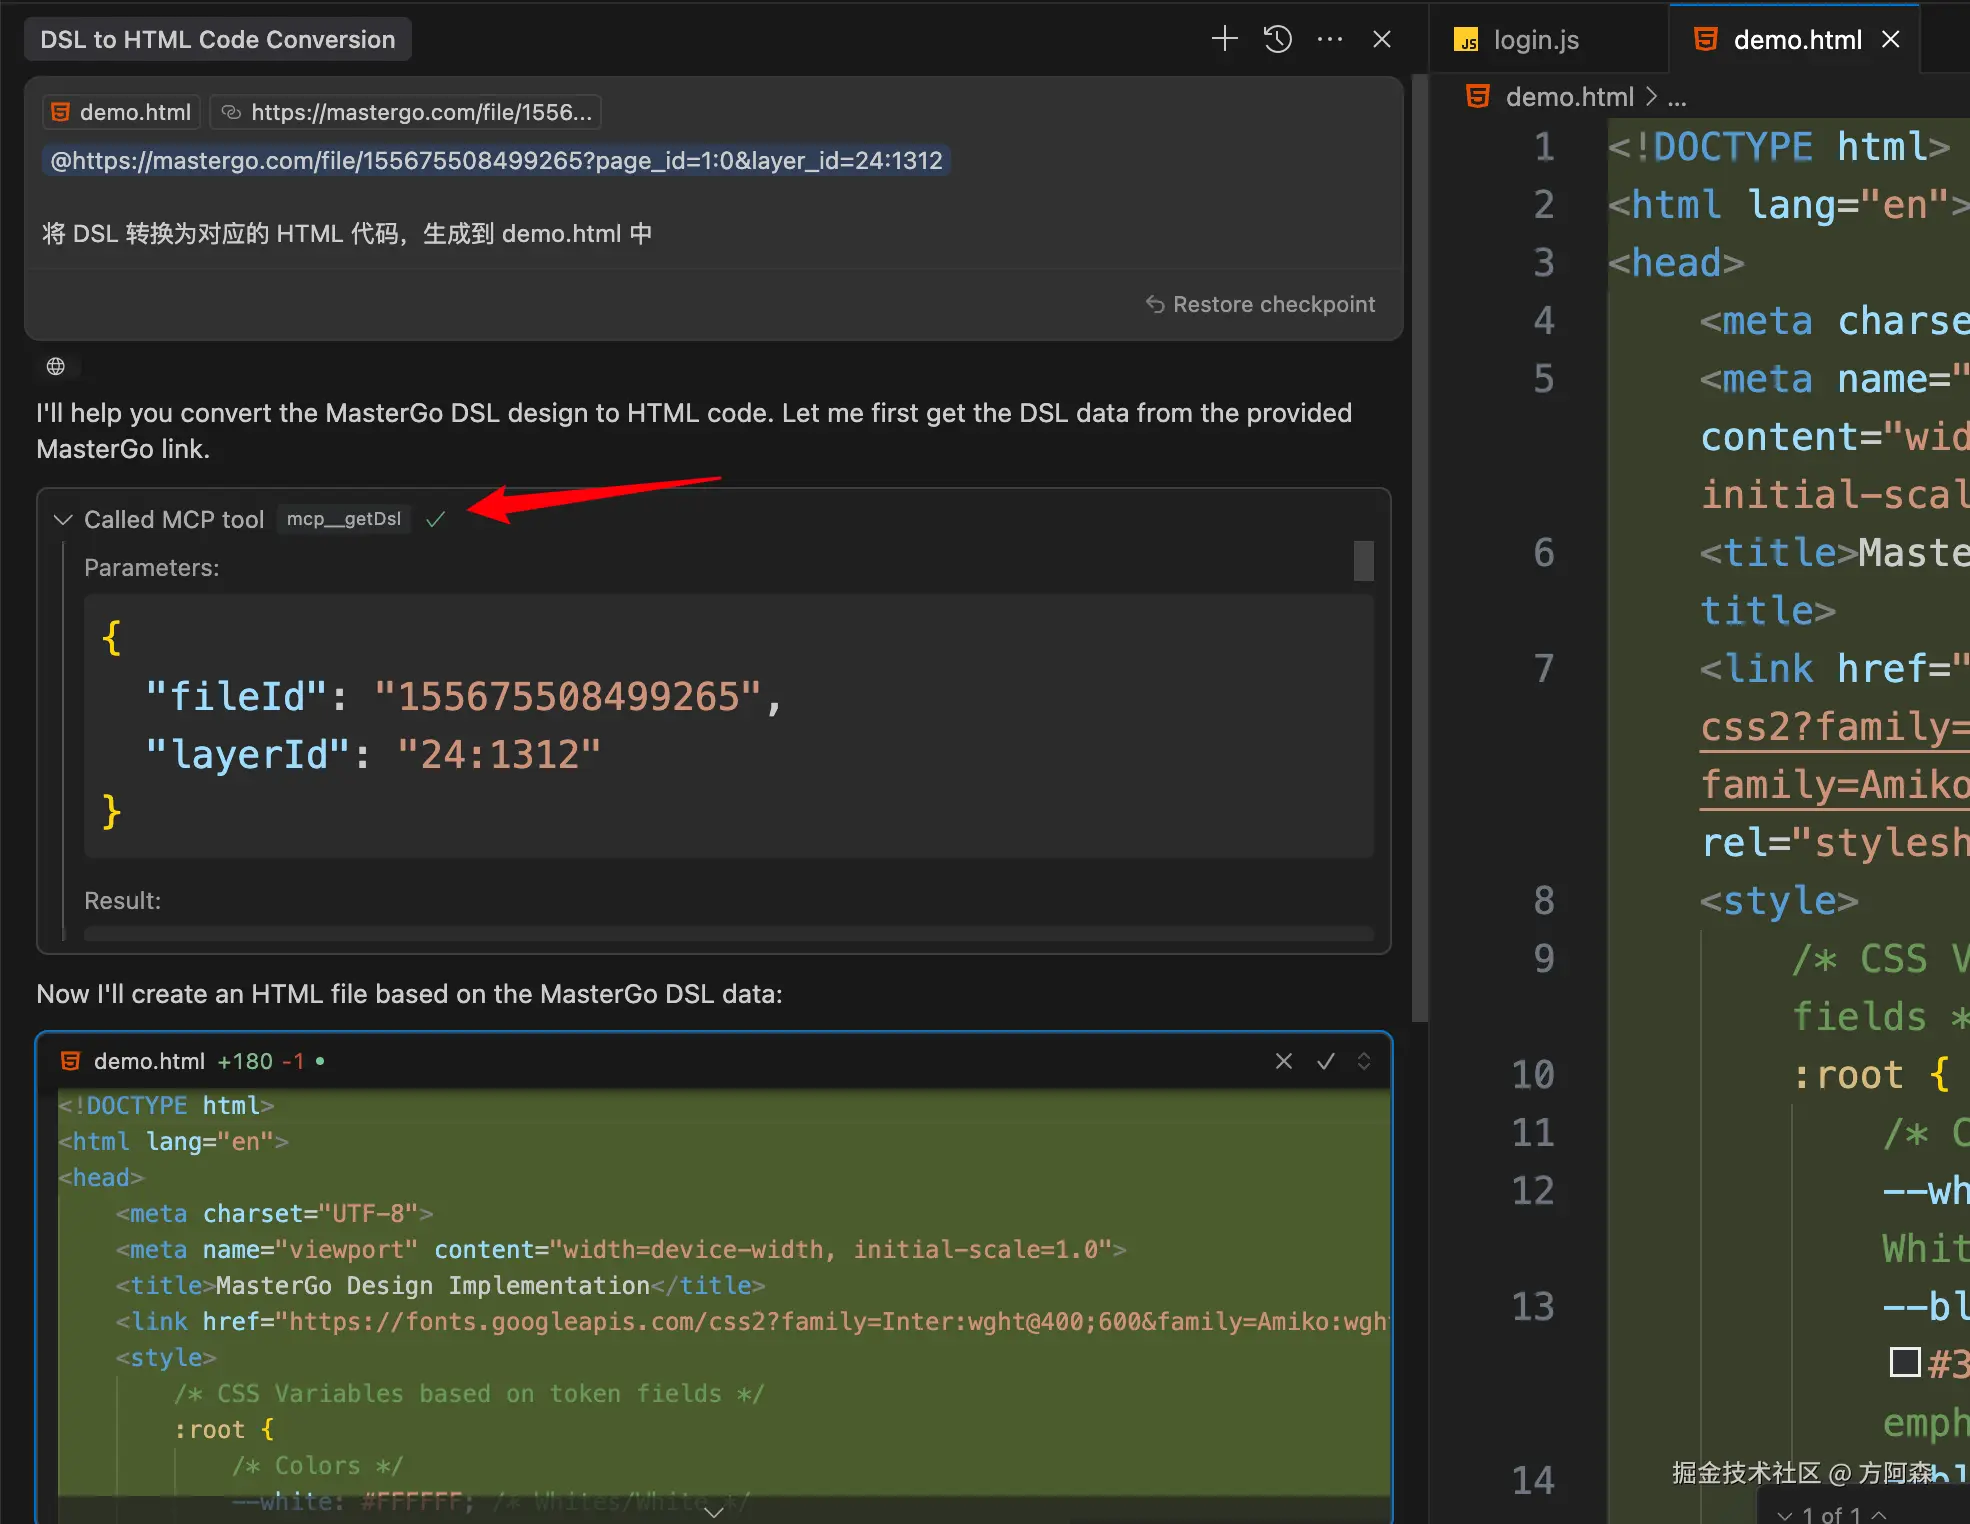
Task: Click the globe icon below the message
Action: 56,366
